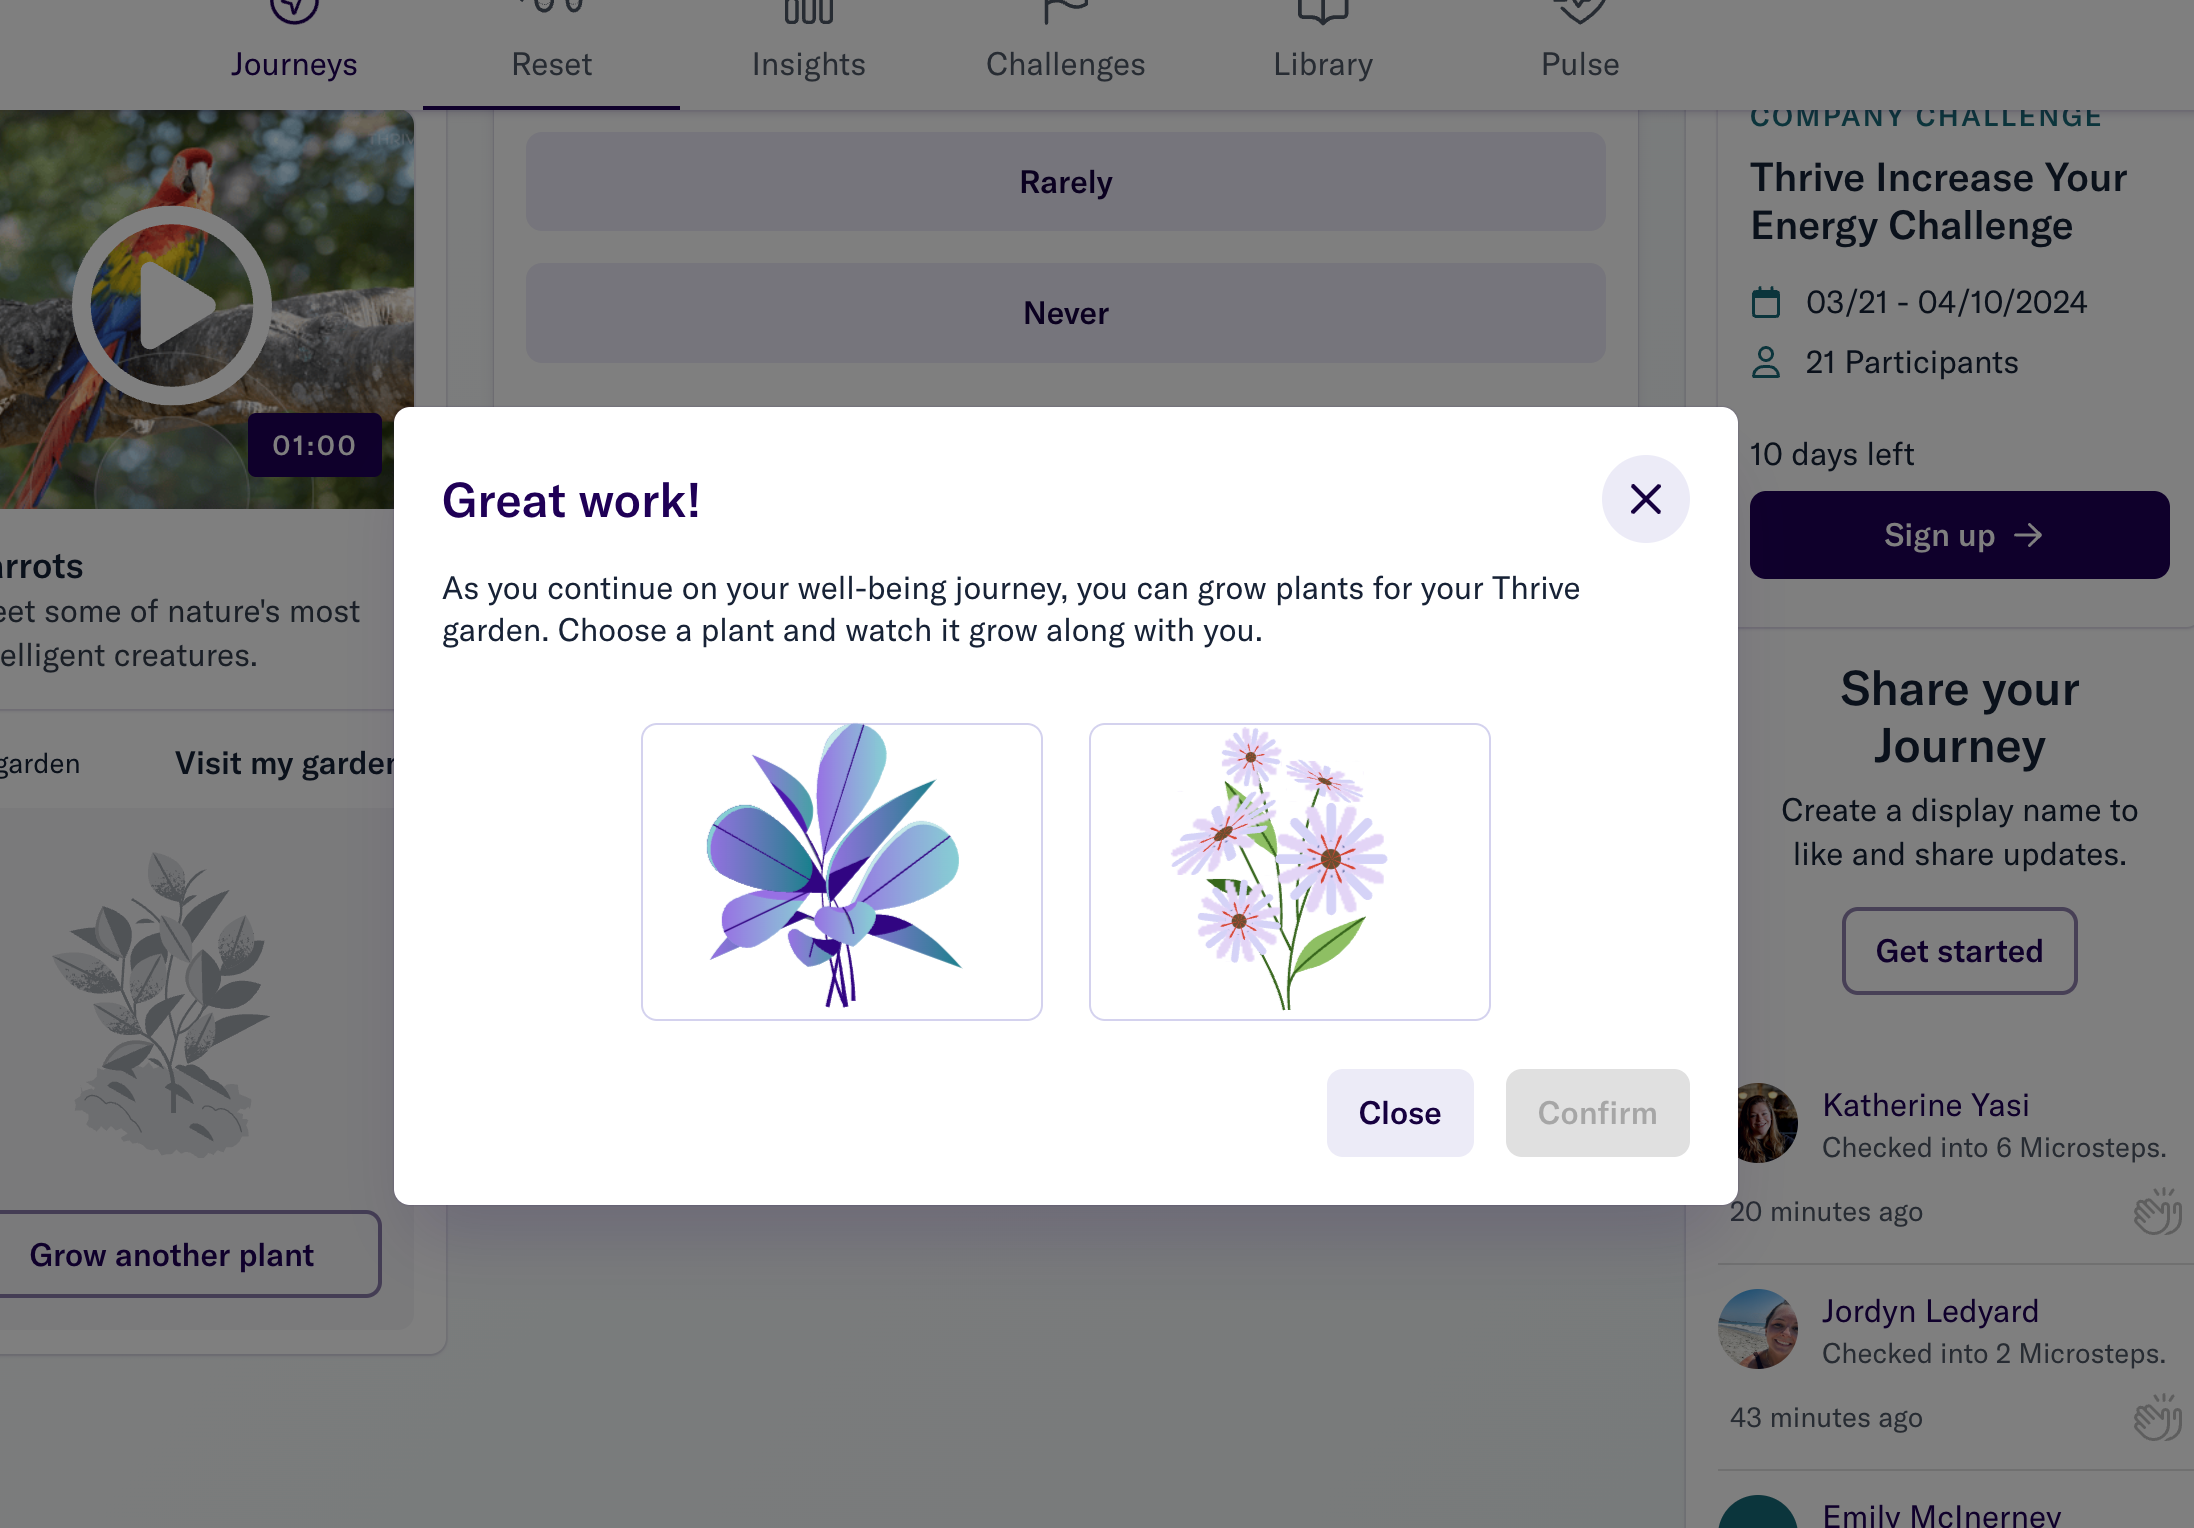The width and height of the screenshot is (2194, 1528).
Task: Click the 'Share your Journey' heading
Action: point(1959,717)
